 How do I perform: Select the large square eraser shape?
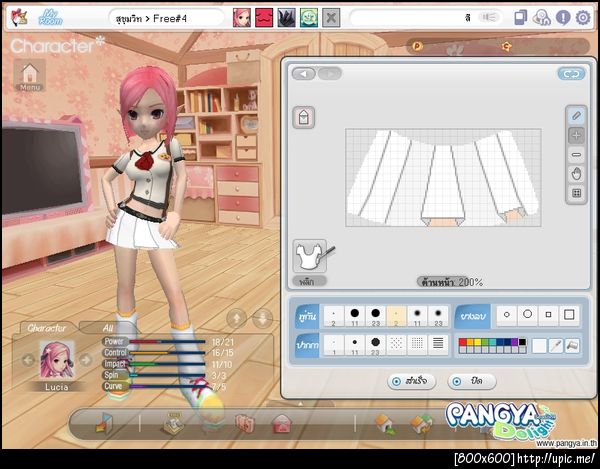pos(569,315)
